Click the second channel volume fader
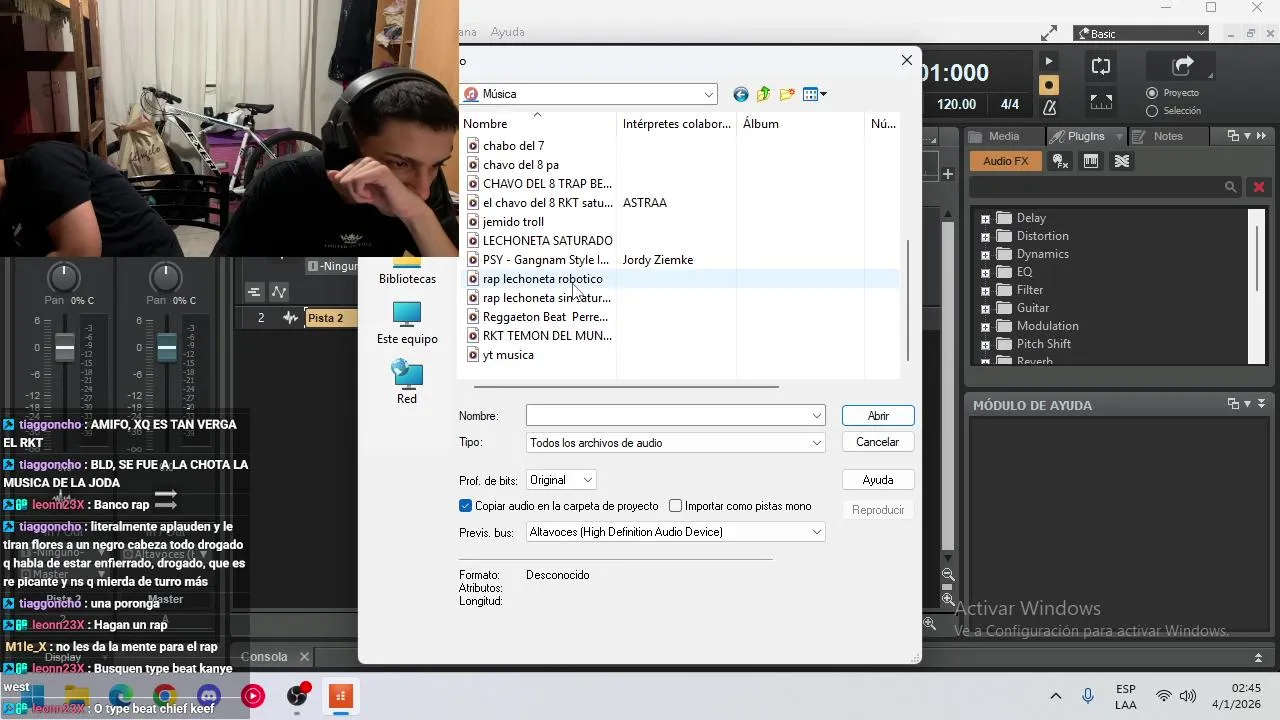The width and height of the screenshot is (1280, 720). pos(166,347)
